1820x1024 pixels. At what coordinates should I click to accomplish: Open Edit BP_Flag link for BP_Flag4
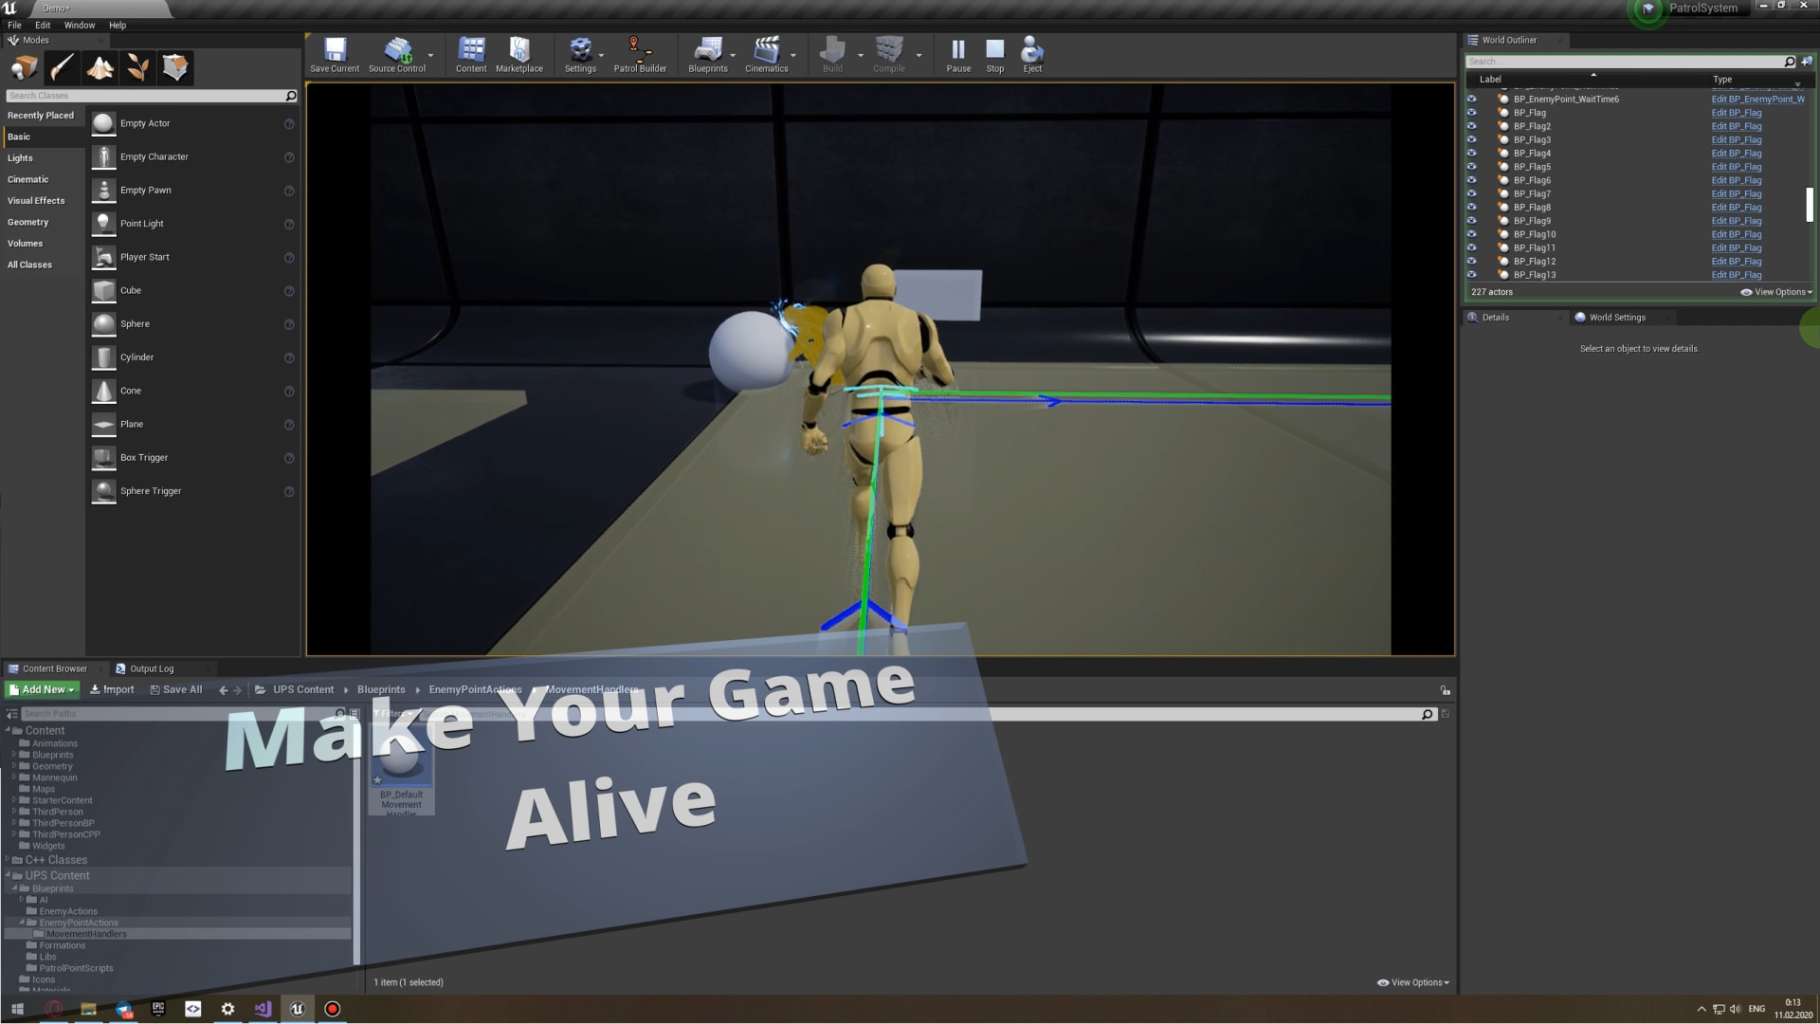tap(1736, 154)
